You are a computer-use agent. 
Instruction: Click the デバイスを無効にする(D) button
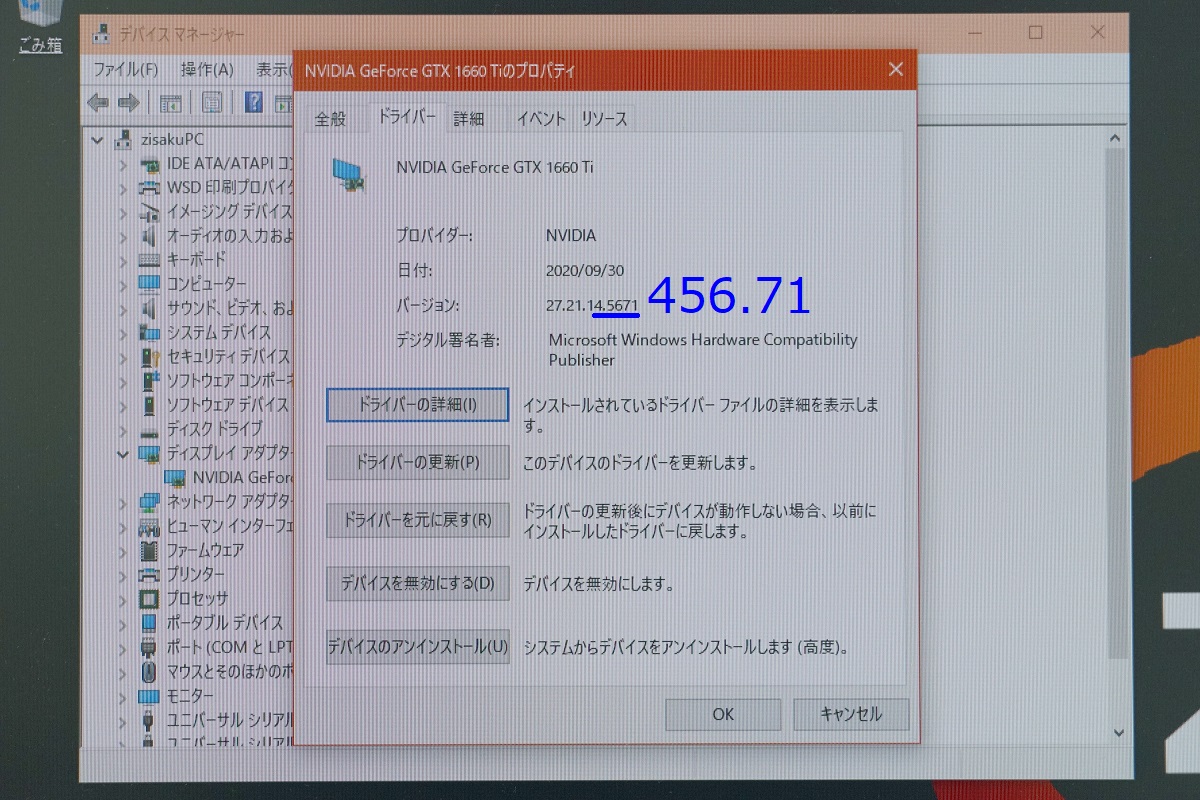click(x=417, y=583)
